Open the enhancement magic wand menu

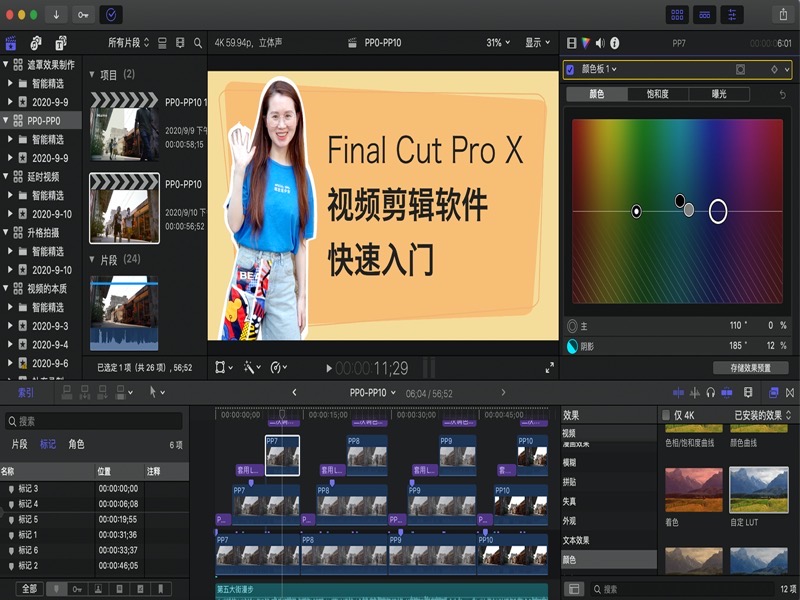pos(252,367)
